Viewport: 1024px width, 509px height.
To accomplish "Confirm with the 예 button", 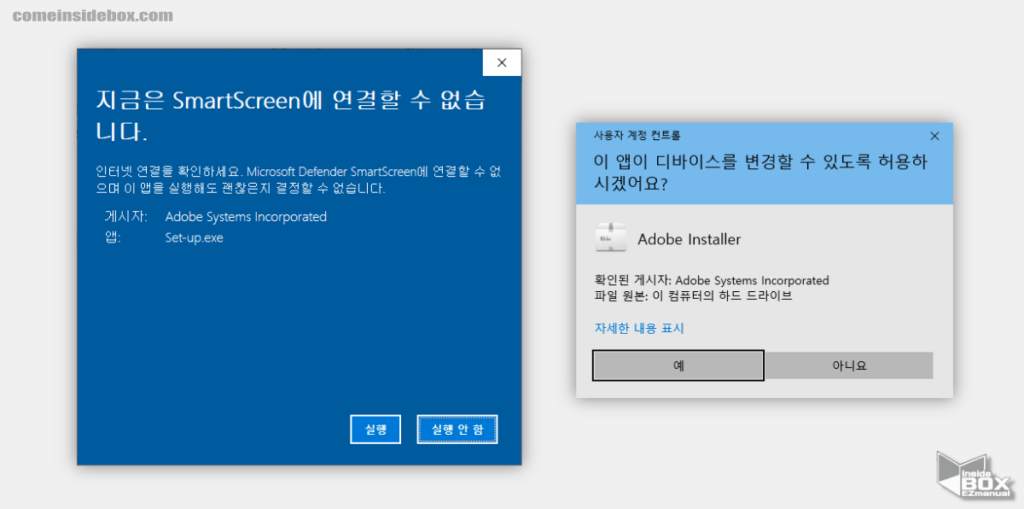I will tap(678, 365).
